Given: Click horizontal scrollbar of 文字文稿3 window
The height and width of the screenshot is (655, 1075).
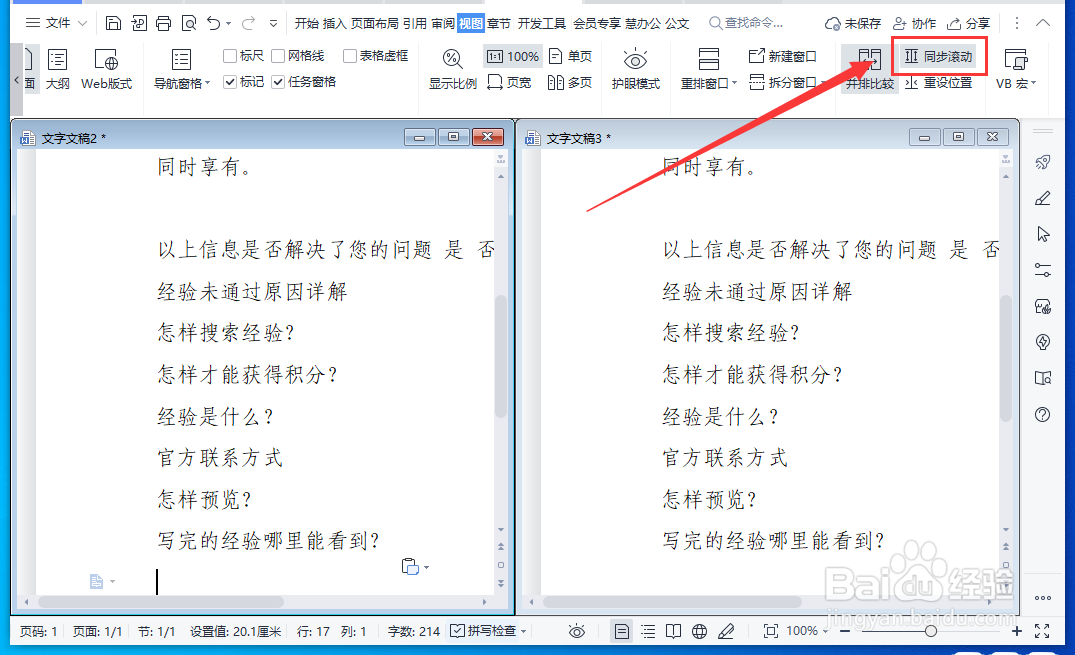Looking at the screenshot, I should coord(672,602).
